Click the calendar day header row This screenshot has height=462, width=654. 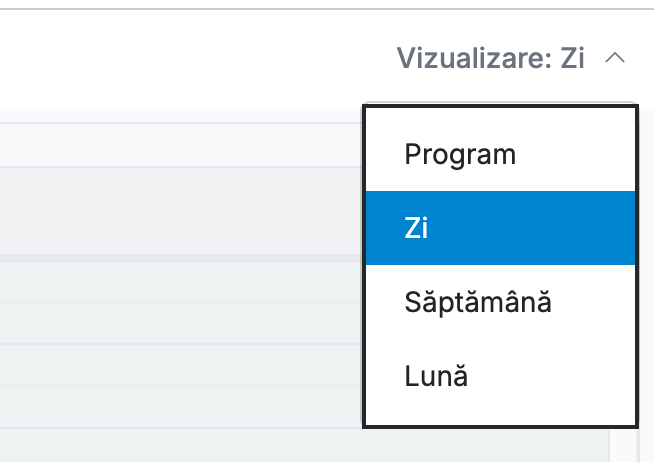181,145
